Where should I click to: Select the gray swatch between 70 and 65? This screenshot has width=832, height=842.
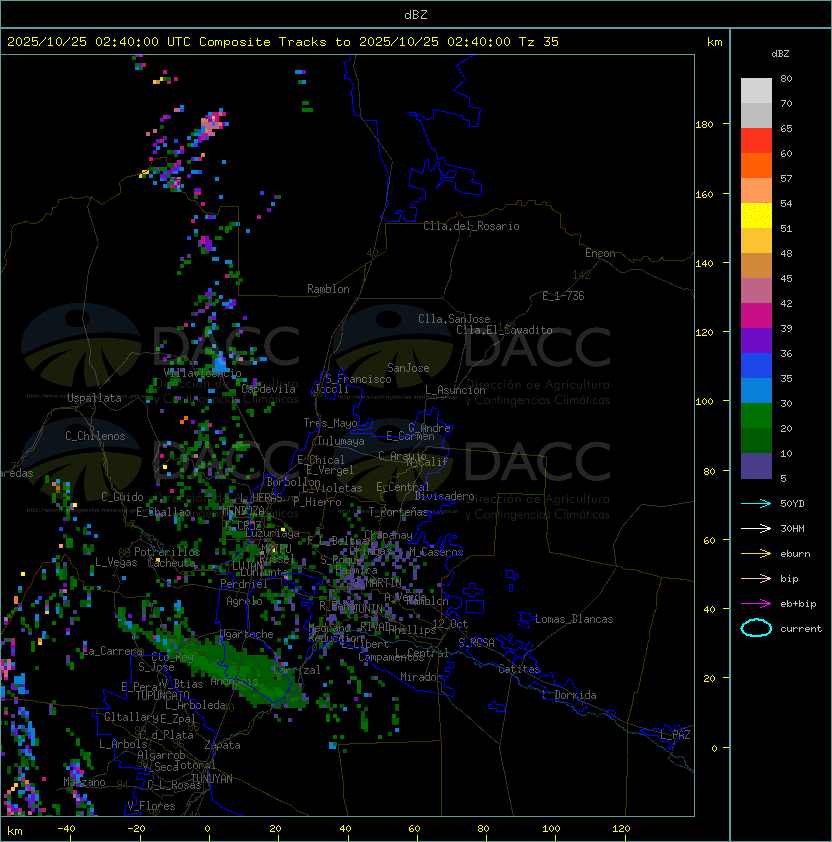pos(756,115)
